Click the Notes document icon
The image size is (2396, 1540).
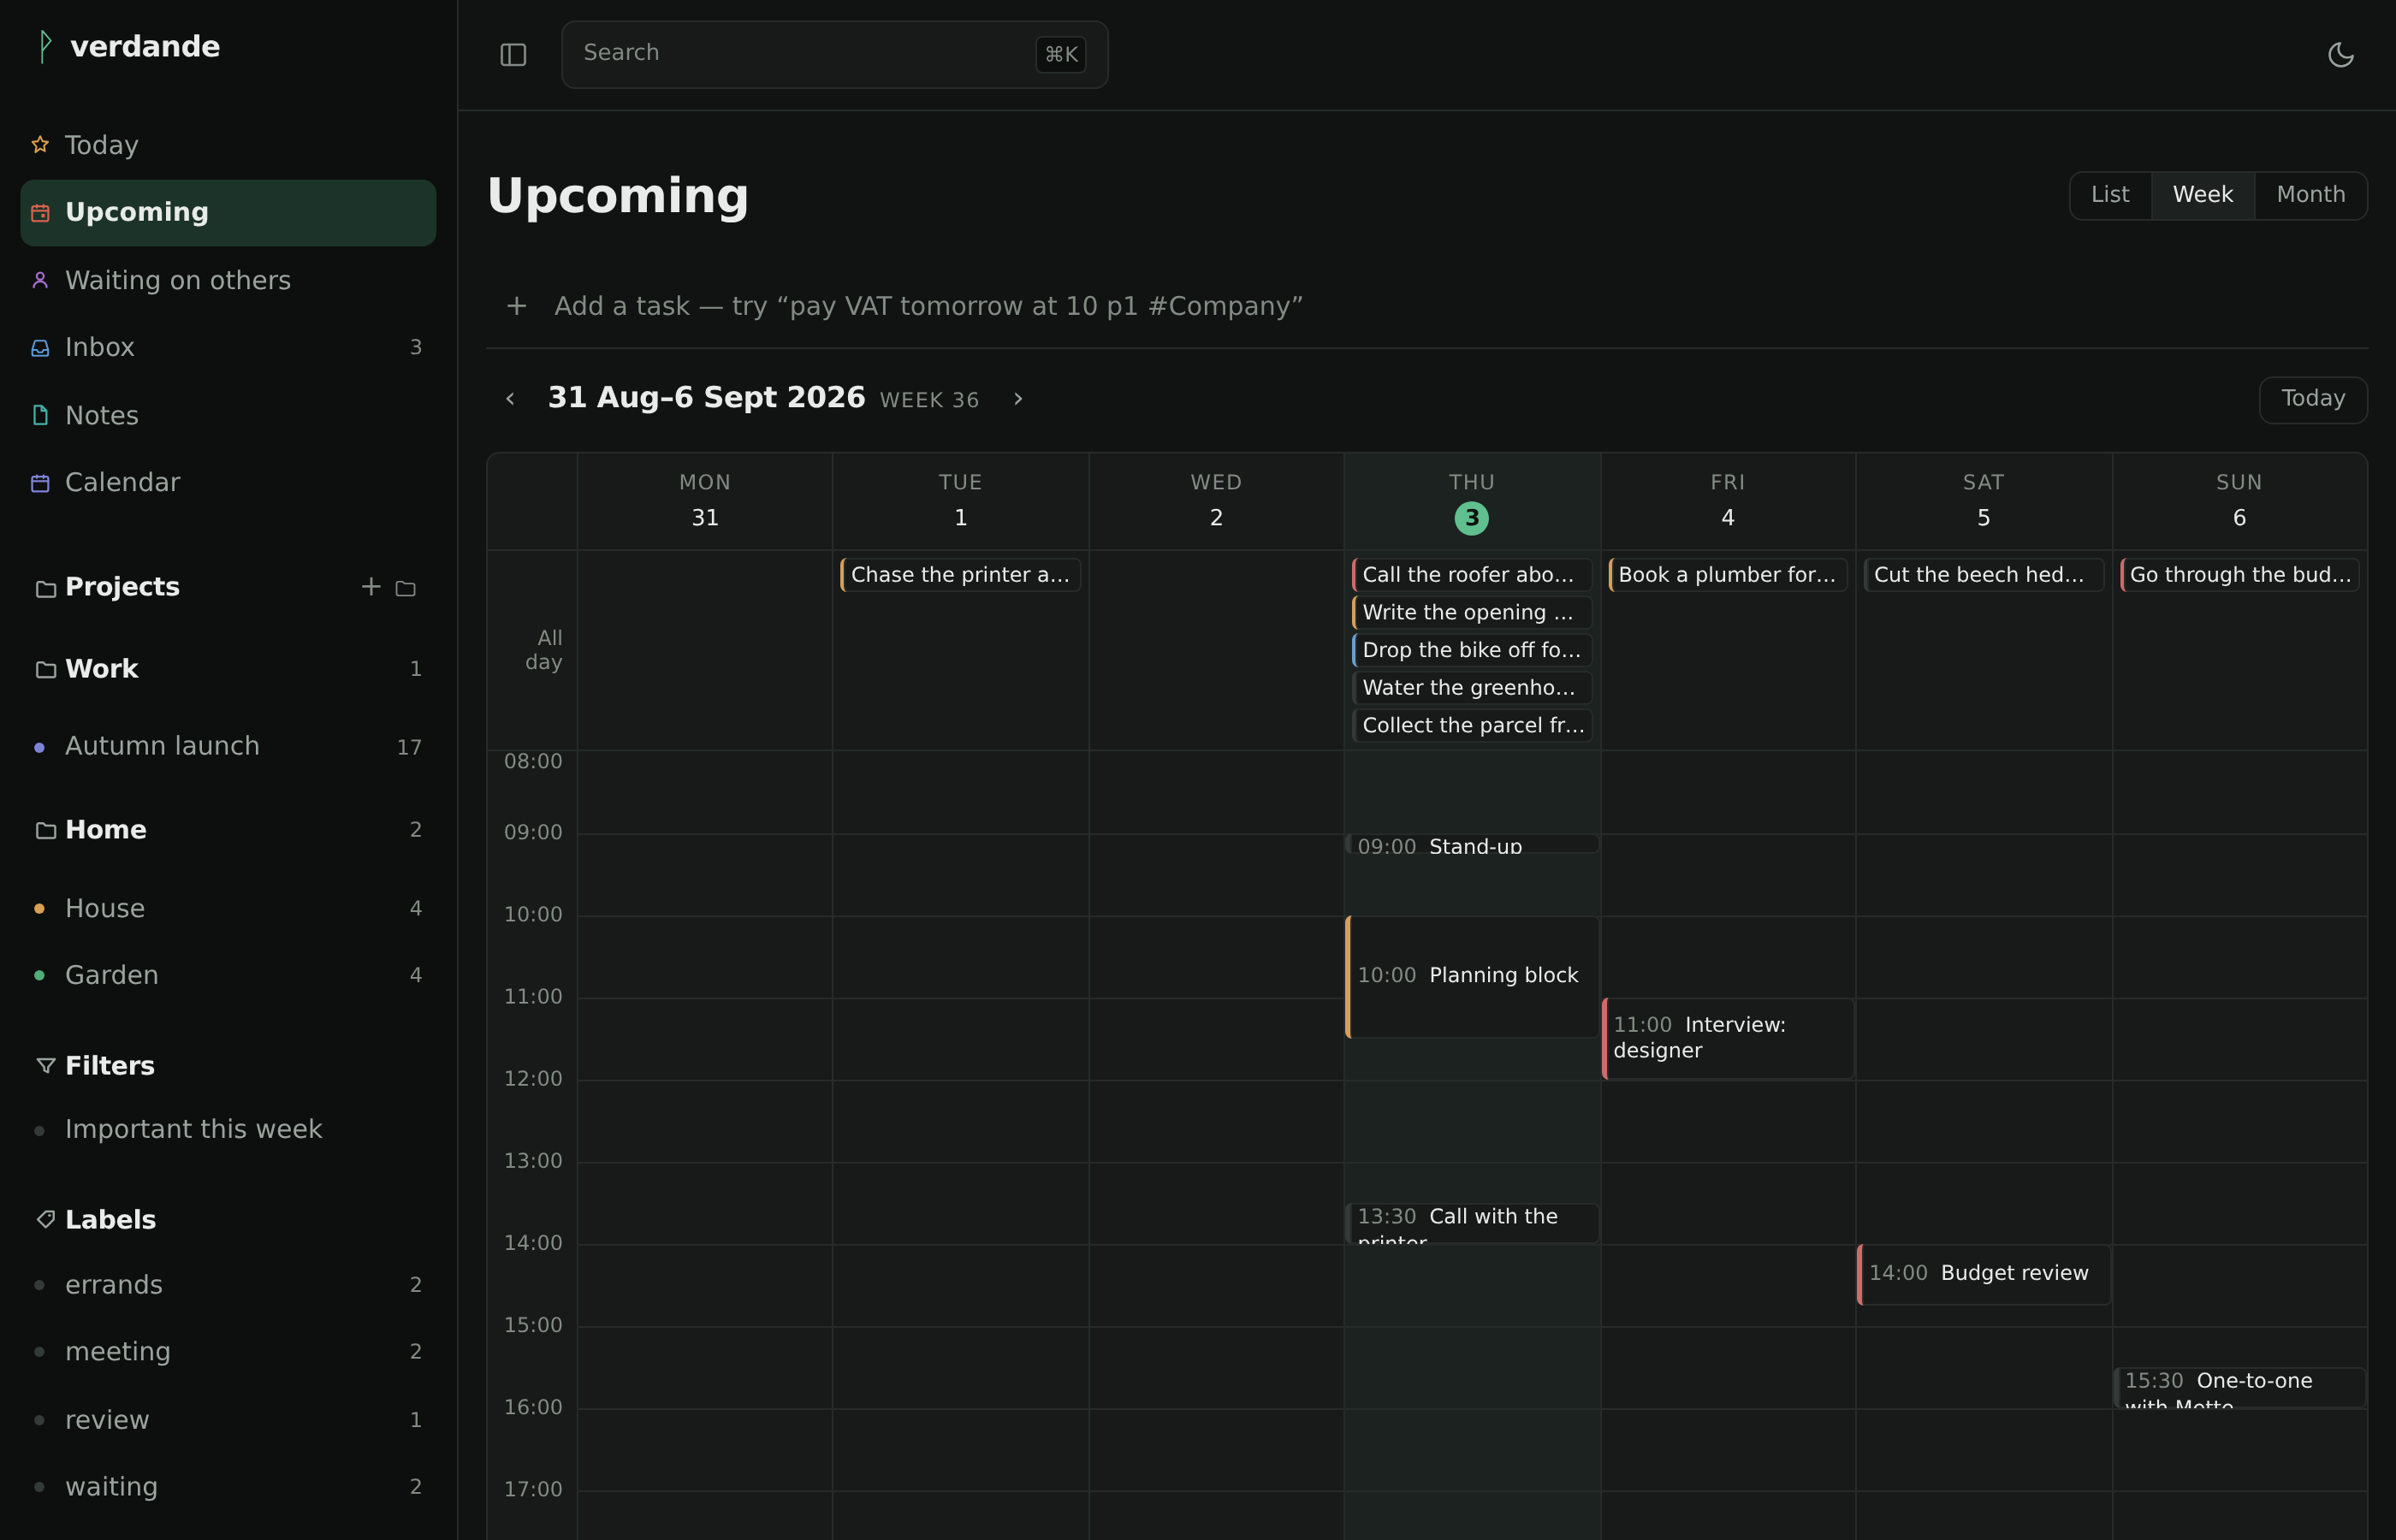(40, 415)
